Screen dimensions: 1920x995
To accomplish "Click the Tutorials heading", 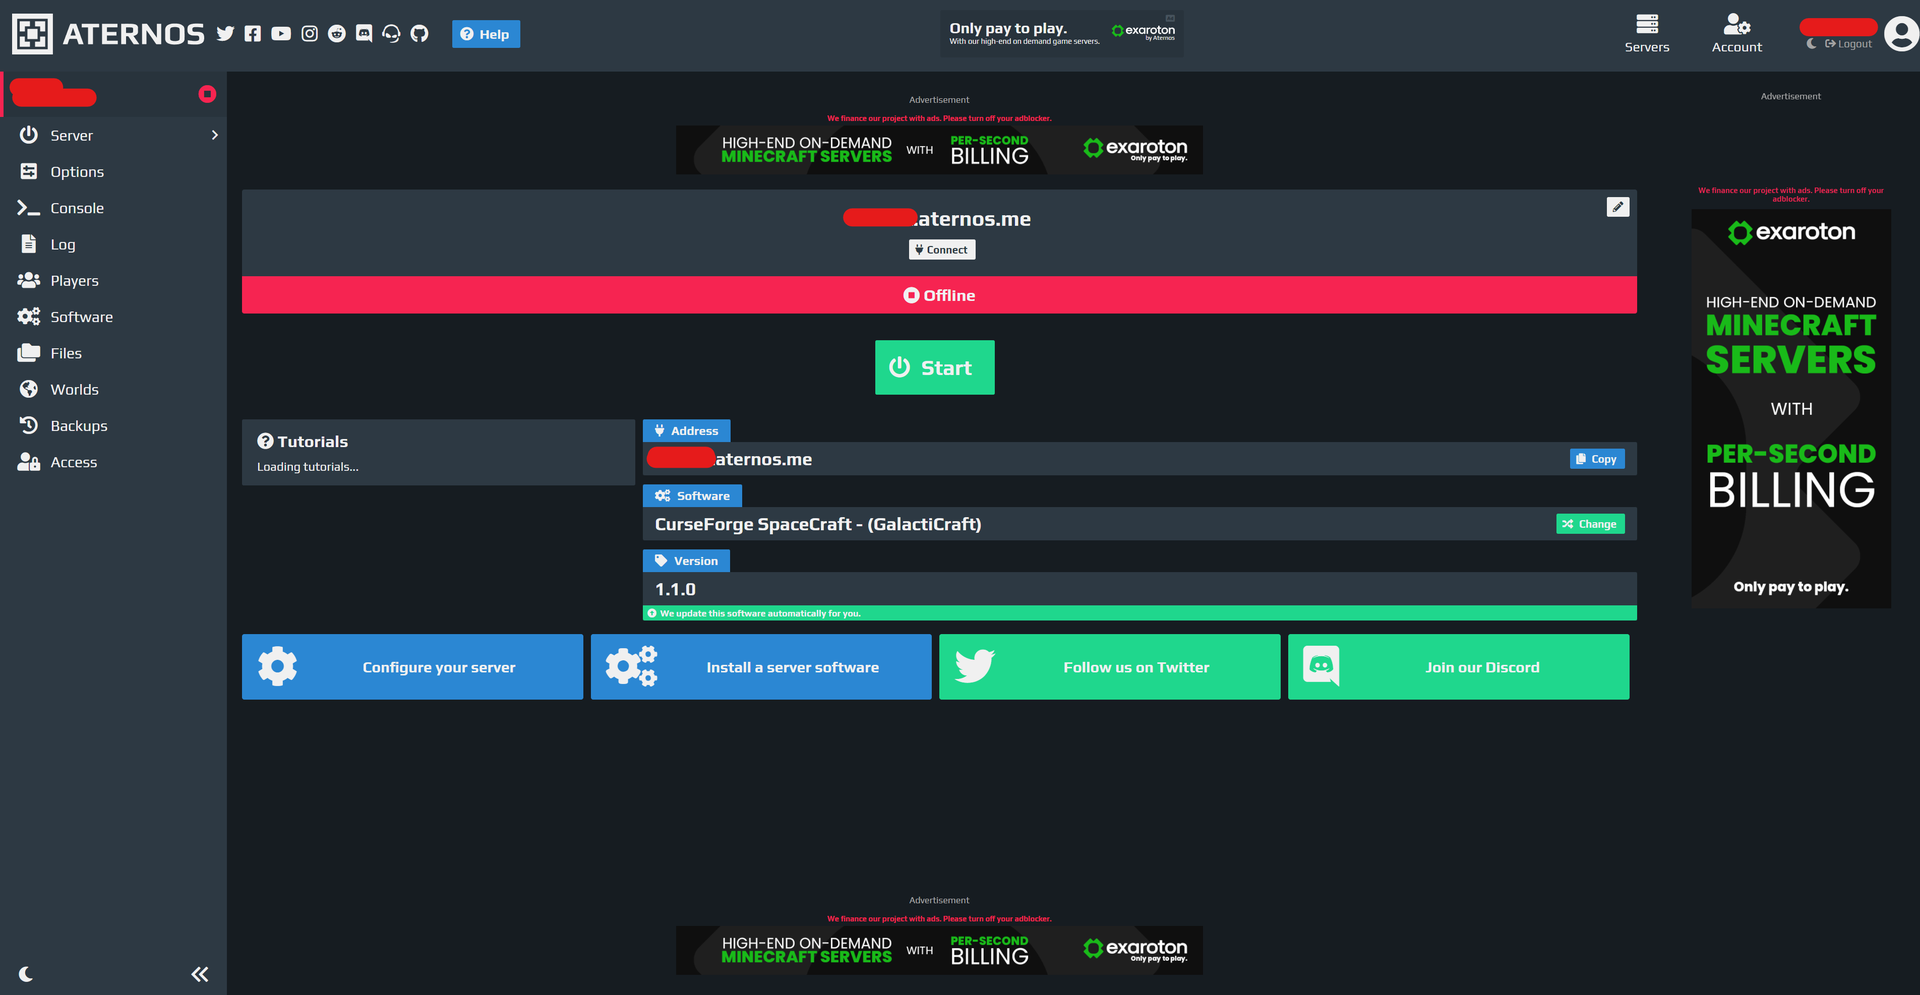I will click(303, 441).
